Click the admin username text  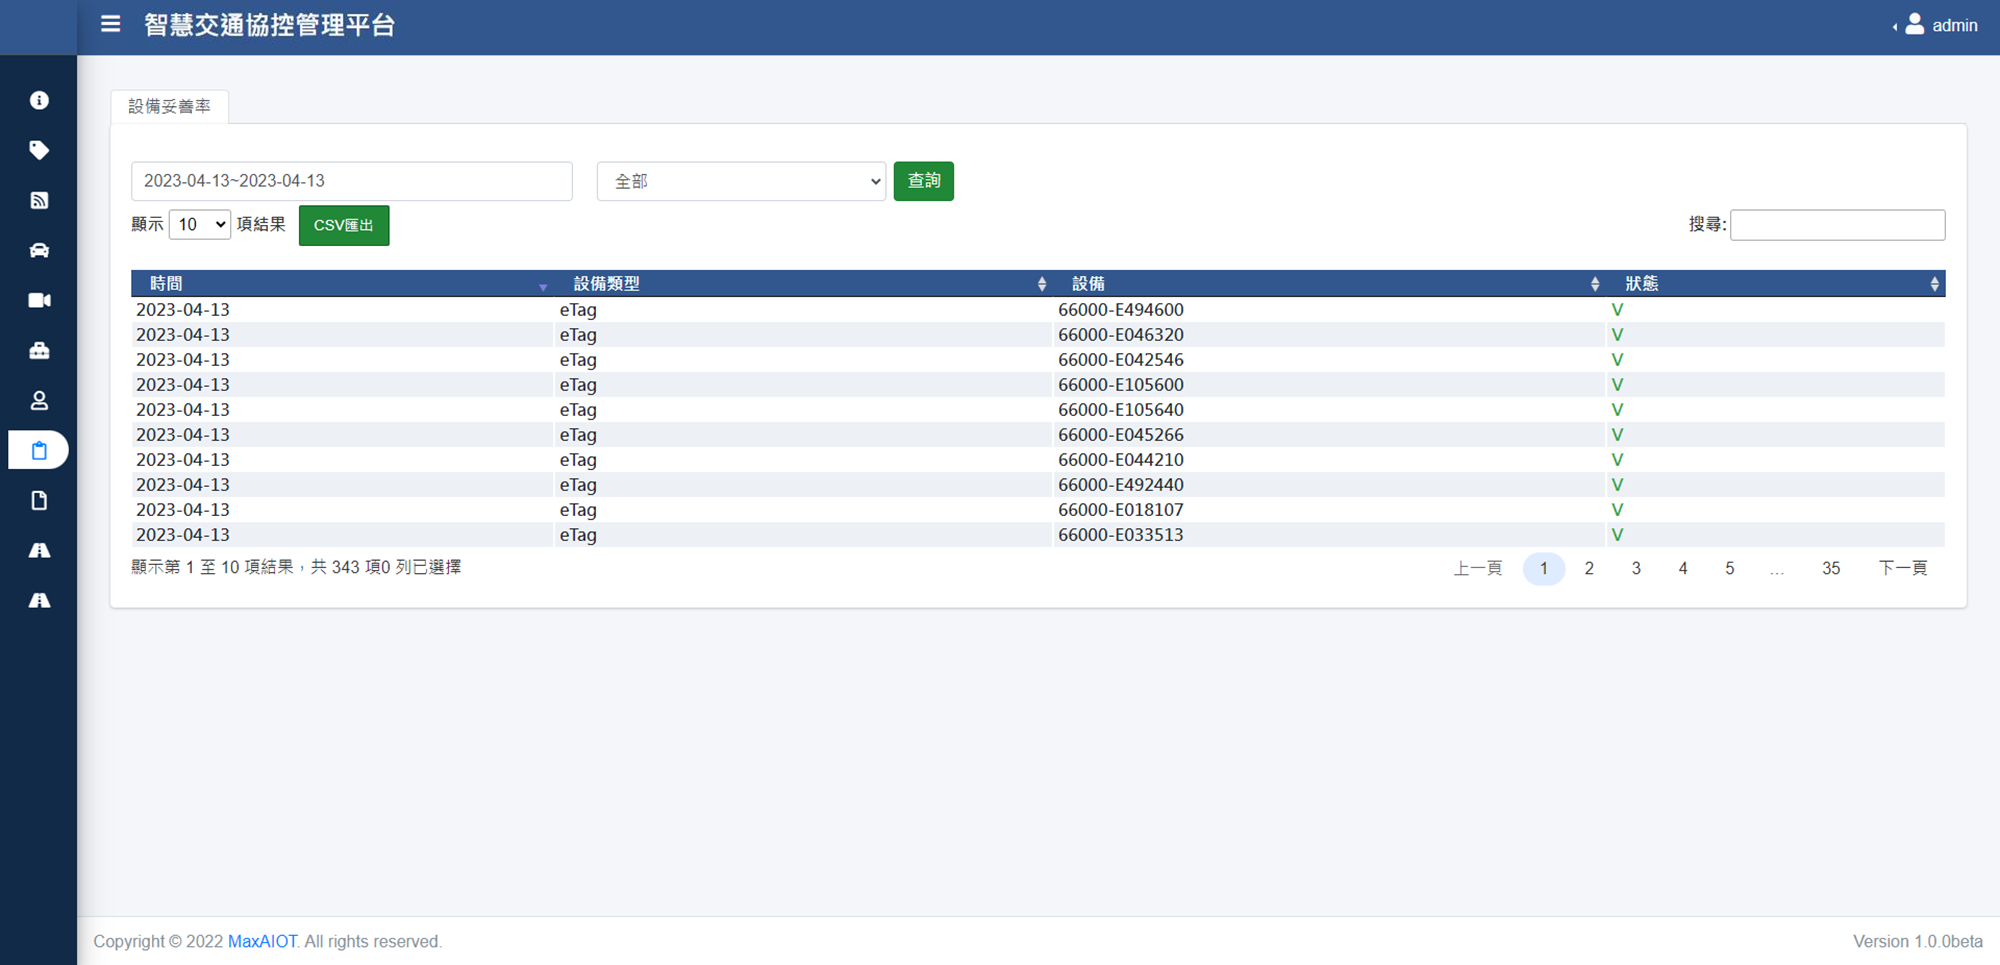click(x=1955, y=25)
